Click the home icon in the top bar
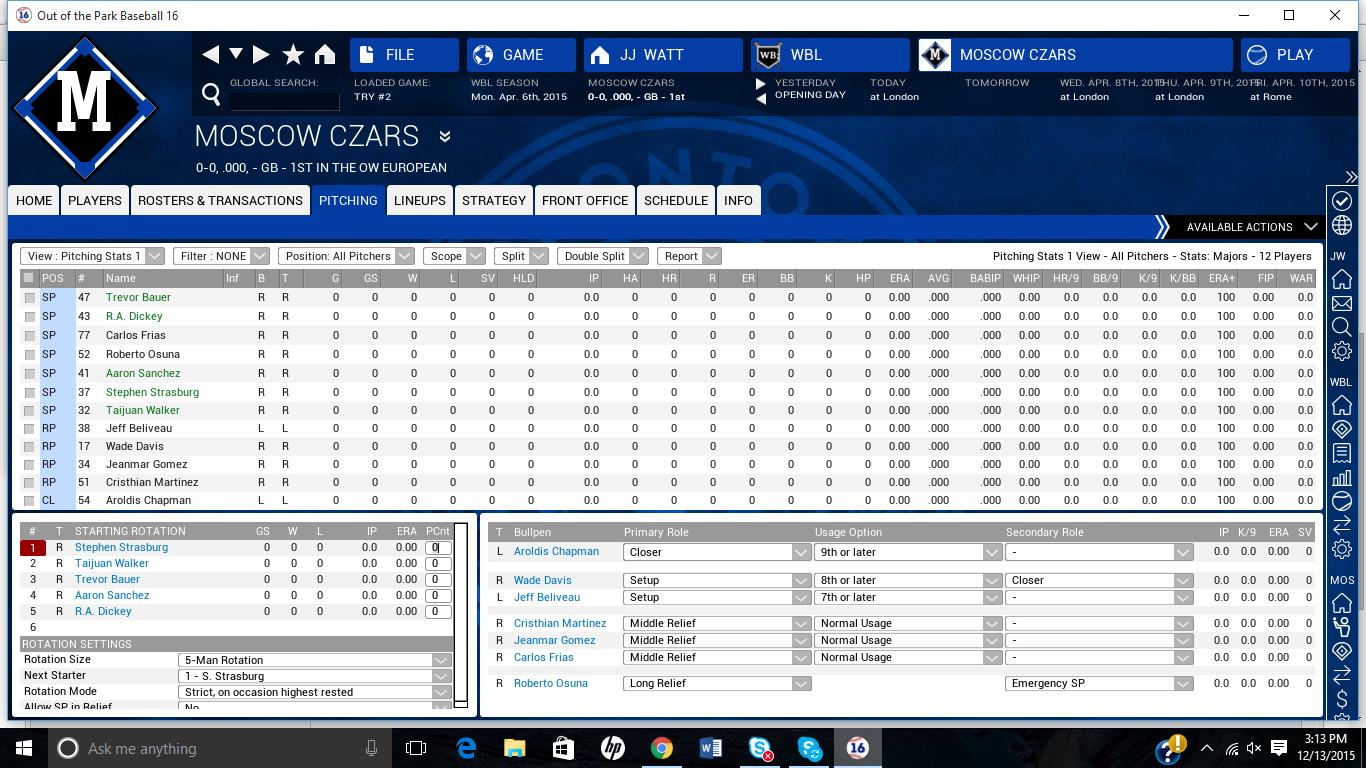The height and width of the screenshot is (768, 1366). [x=325, y=54]
